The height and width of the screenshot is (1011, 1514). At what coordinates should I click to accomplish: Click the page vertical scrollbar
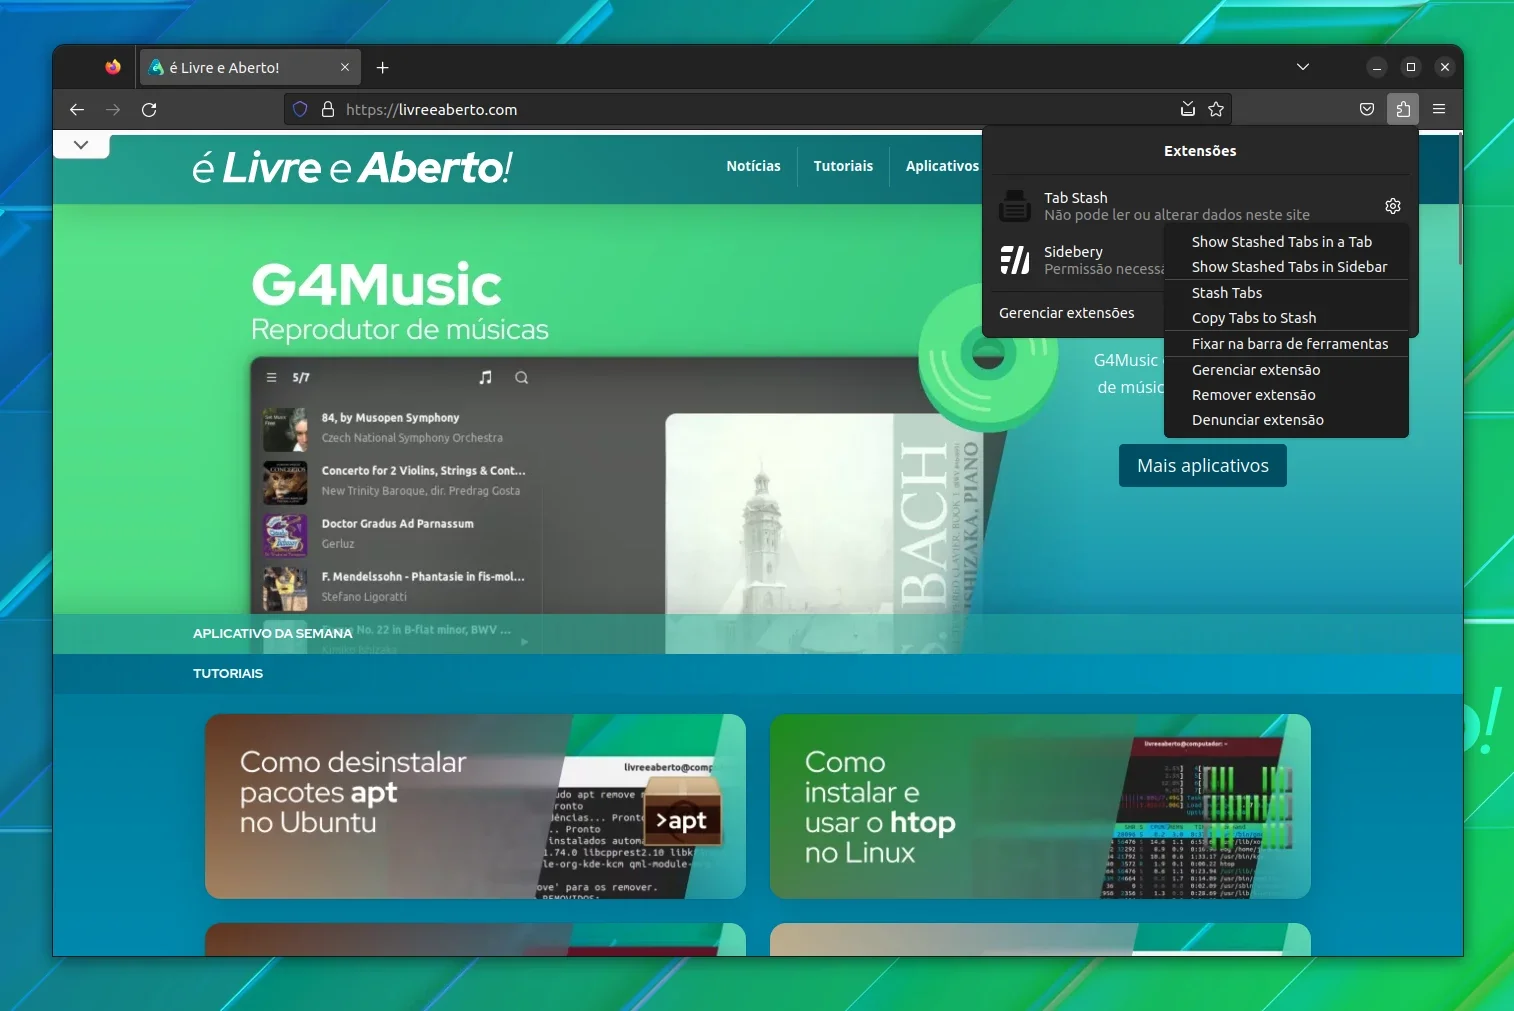[x=1460, y=200]
